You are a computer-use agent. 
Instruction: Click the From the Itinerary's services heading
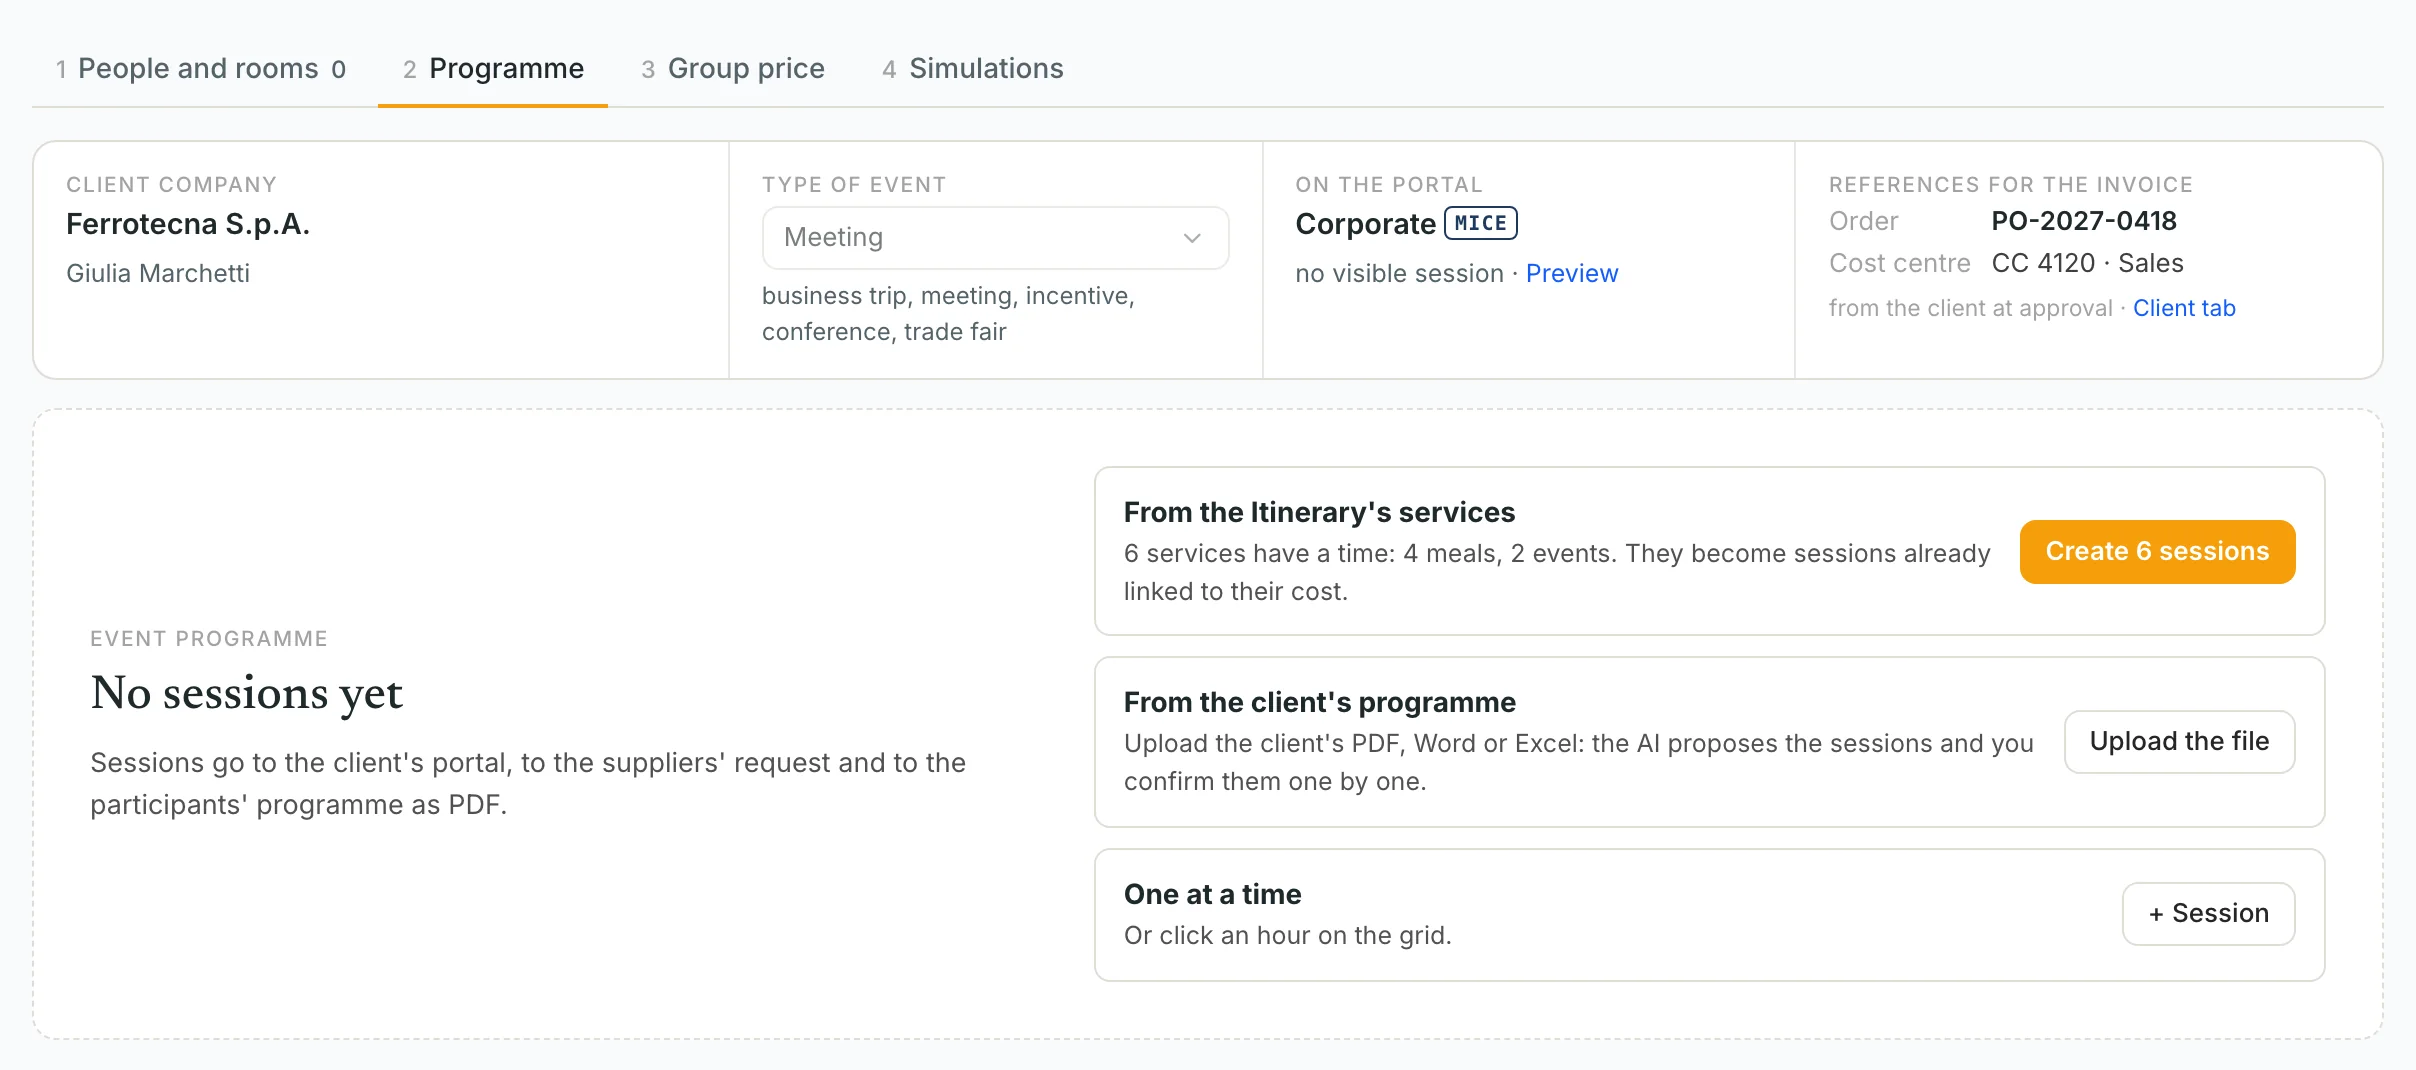click(1319, 512)
